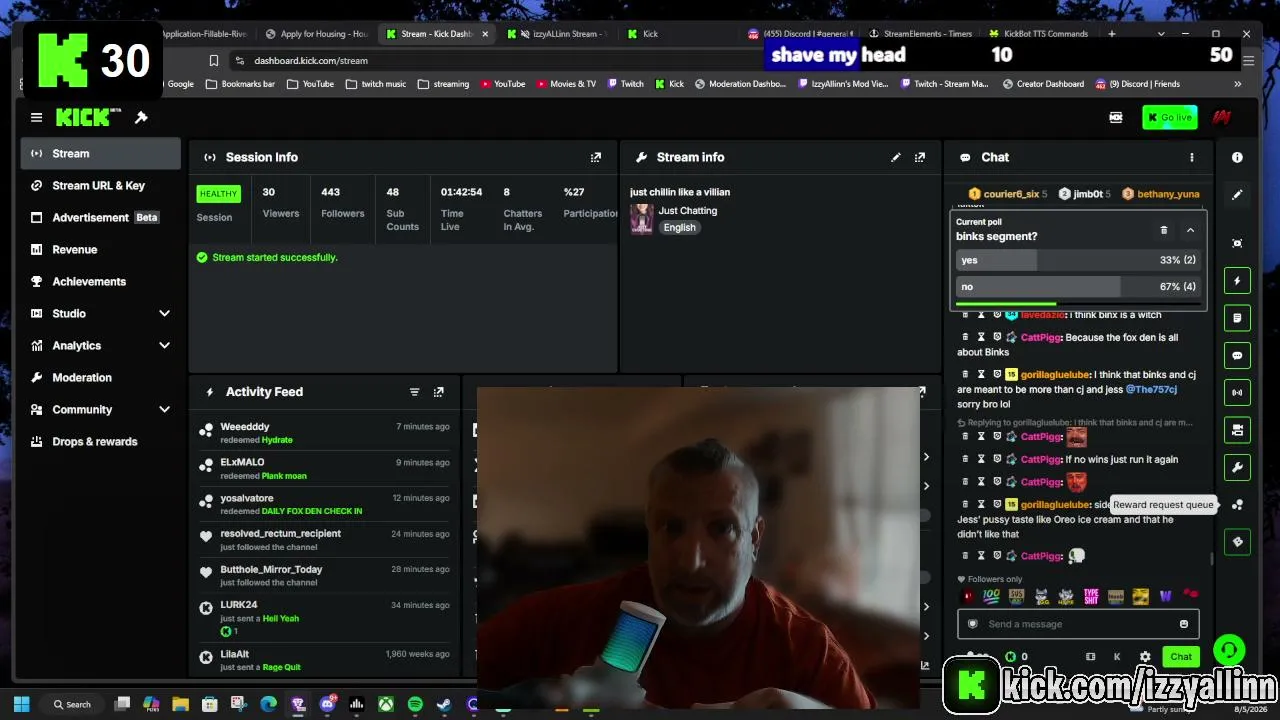
Task: Click the green headset support button
Action: pyautogui.click(x=1229, y=651)
